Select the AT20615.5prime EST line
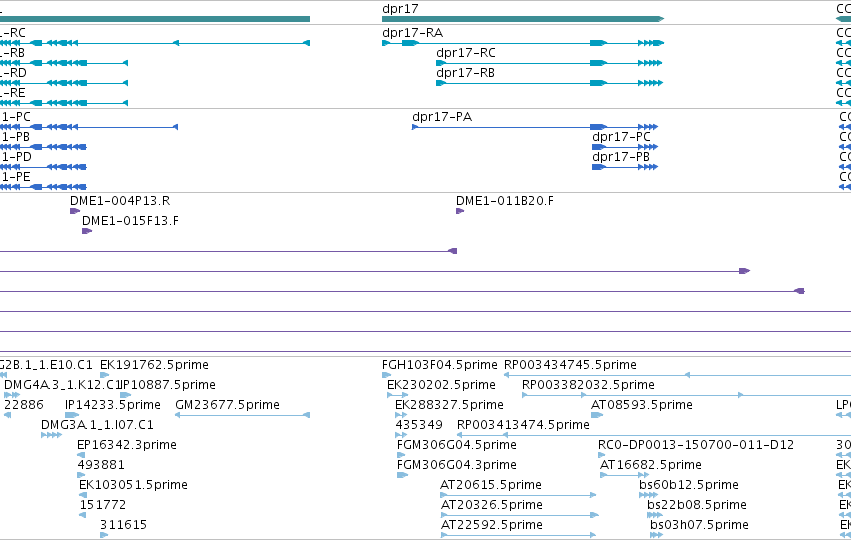 click(x=518, y=495)
